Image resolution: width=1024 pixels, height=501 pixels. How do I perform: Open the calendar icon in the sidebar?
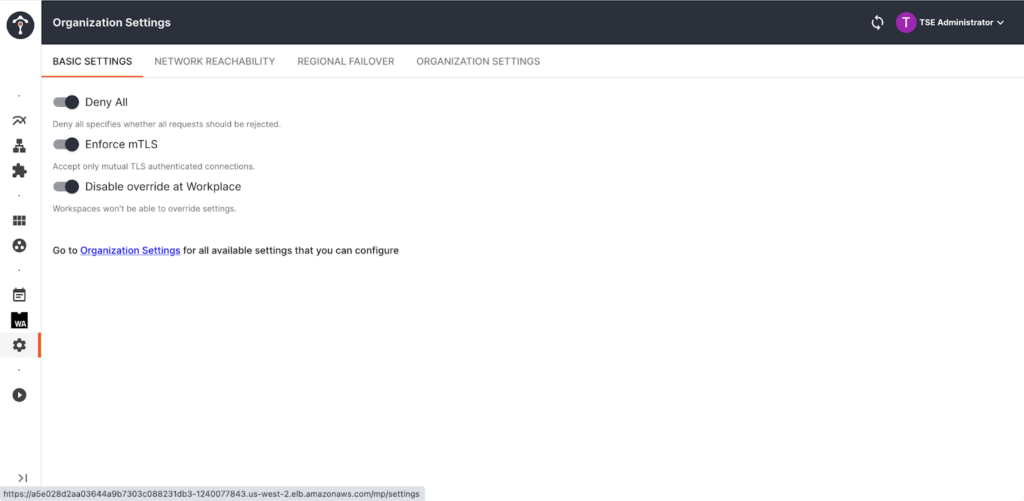[x=19, y=295]
